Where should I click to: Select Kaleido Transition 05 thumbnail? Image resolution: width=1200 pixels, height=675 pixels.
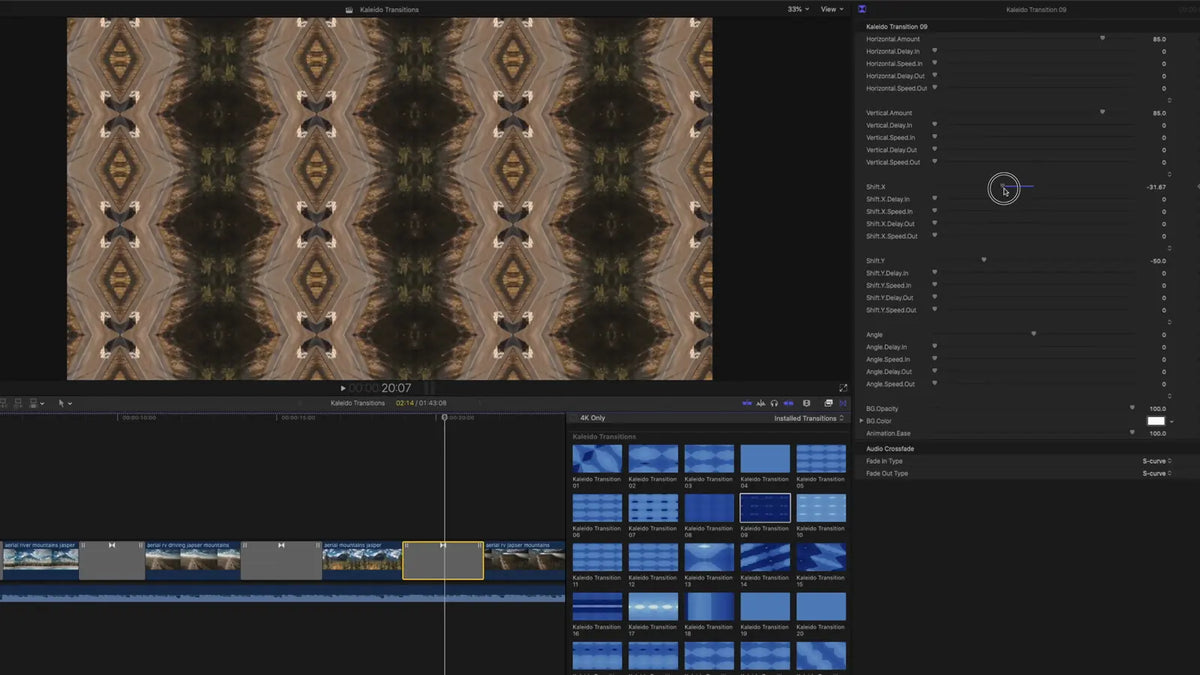821,459
